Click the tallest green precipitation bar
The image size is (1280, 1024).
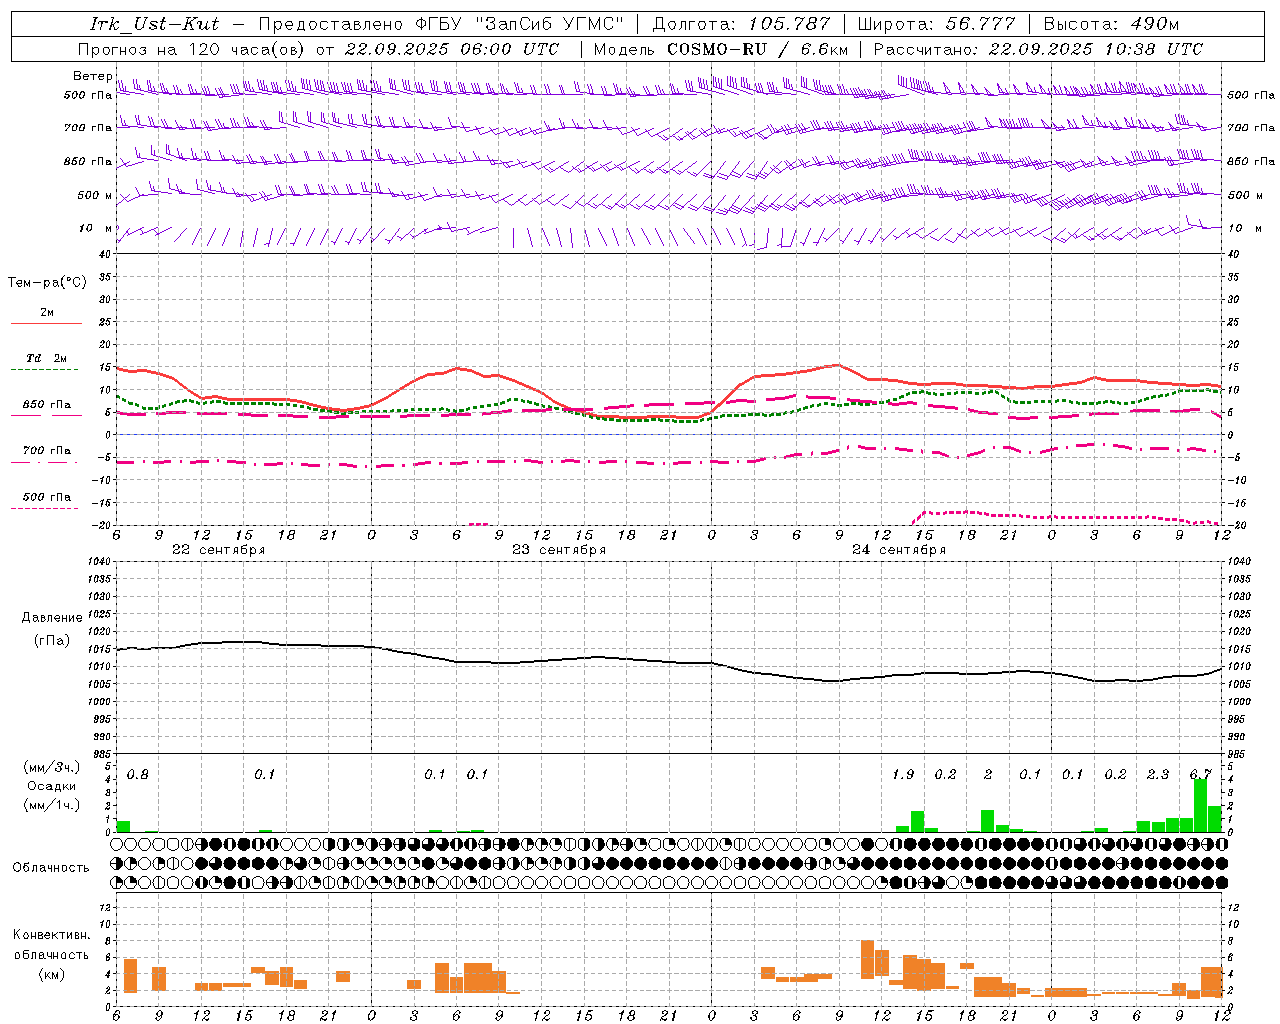[1201, 805]
